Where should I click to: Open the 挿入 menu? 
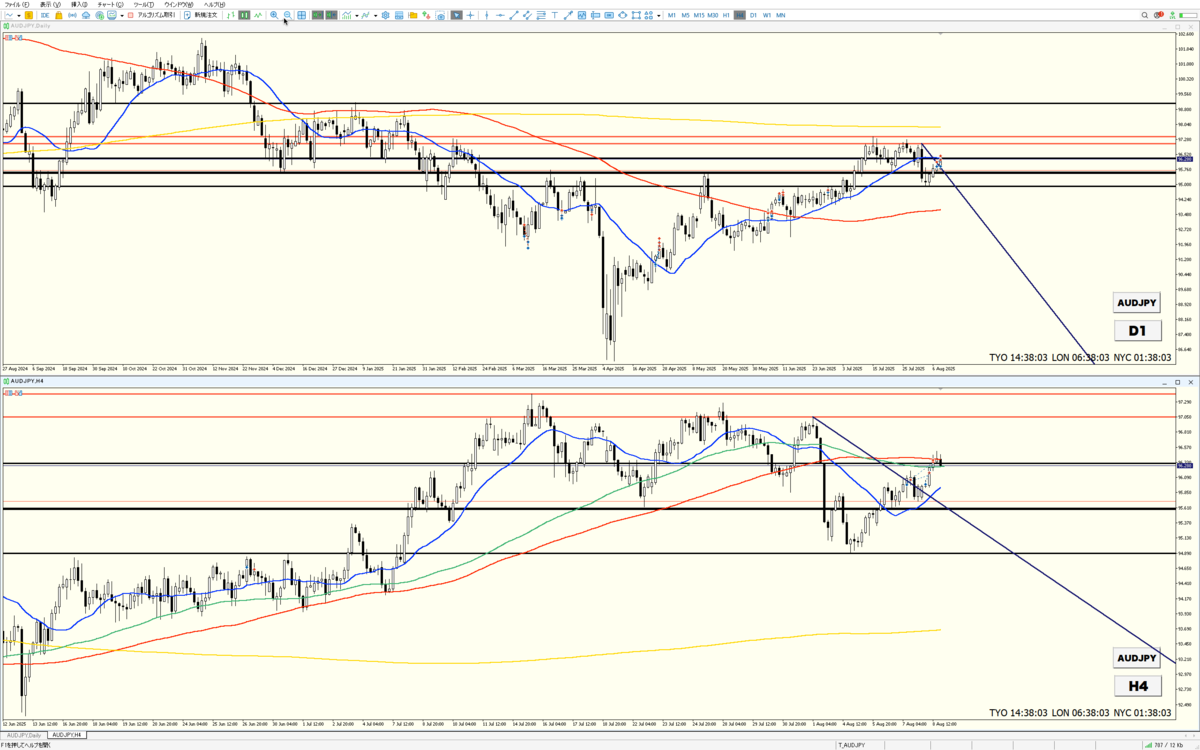click(79, 5)
